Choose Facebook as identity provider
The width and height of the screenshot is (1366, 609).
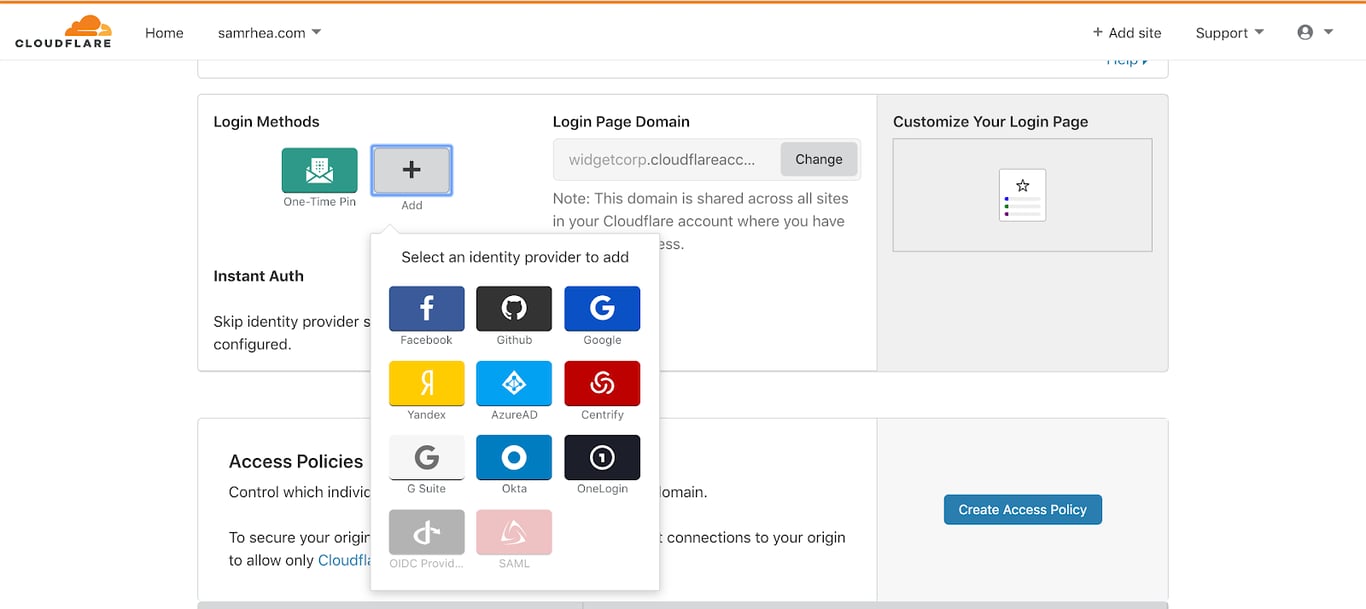point(426,309)
